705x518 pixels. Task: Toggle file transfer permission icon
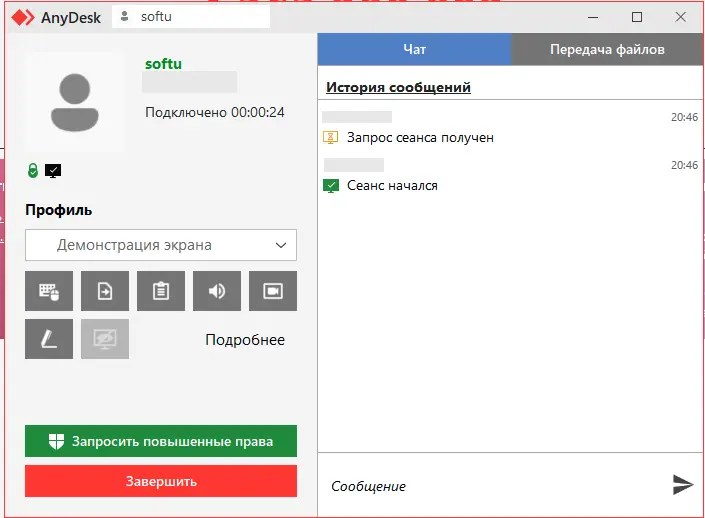(105, 291)
